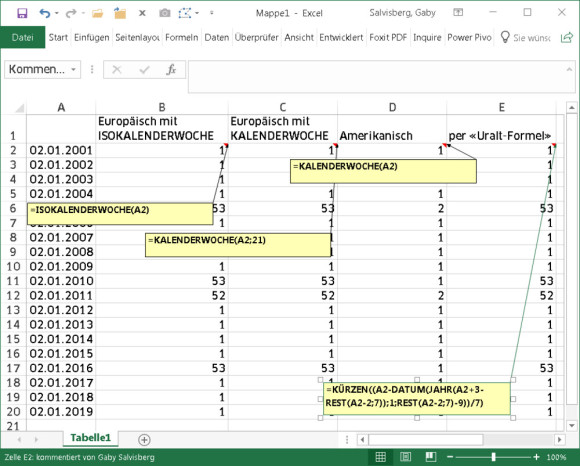Select the Tabelle1 sheet tab
The width and height of the screenshot is (580, 466).
[x=91, y=438]
